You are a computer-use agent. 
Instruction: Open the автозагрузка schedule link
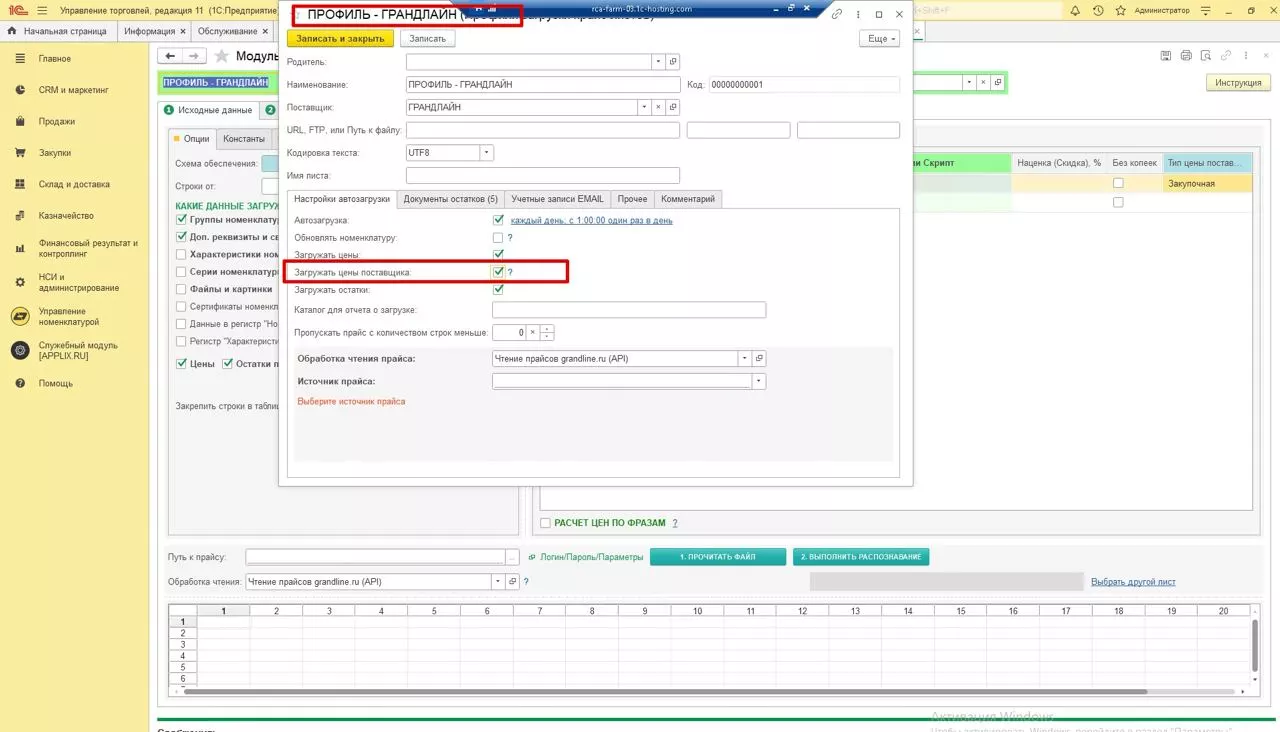[x=591, y=220]
